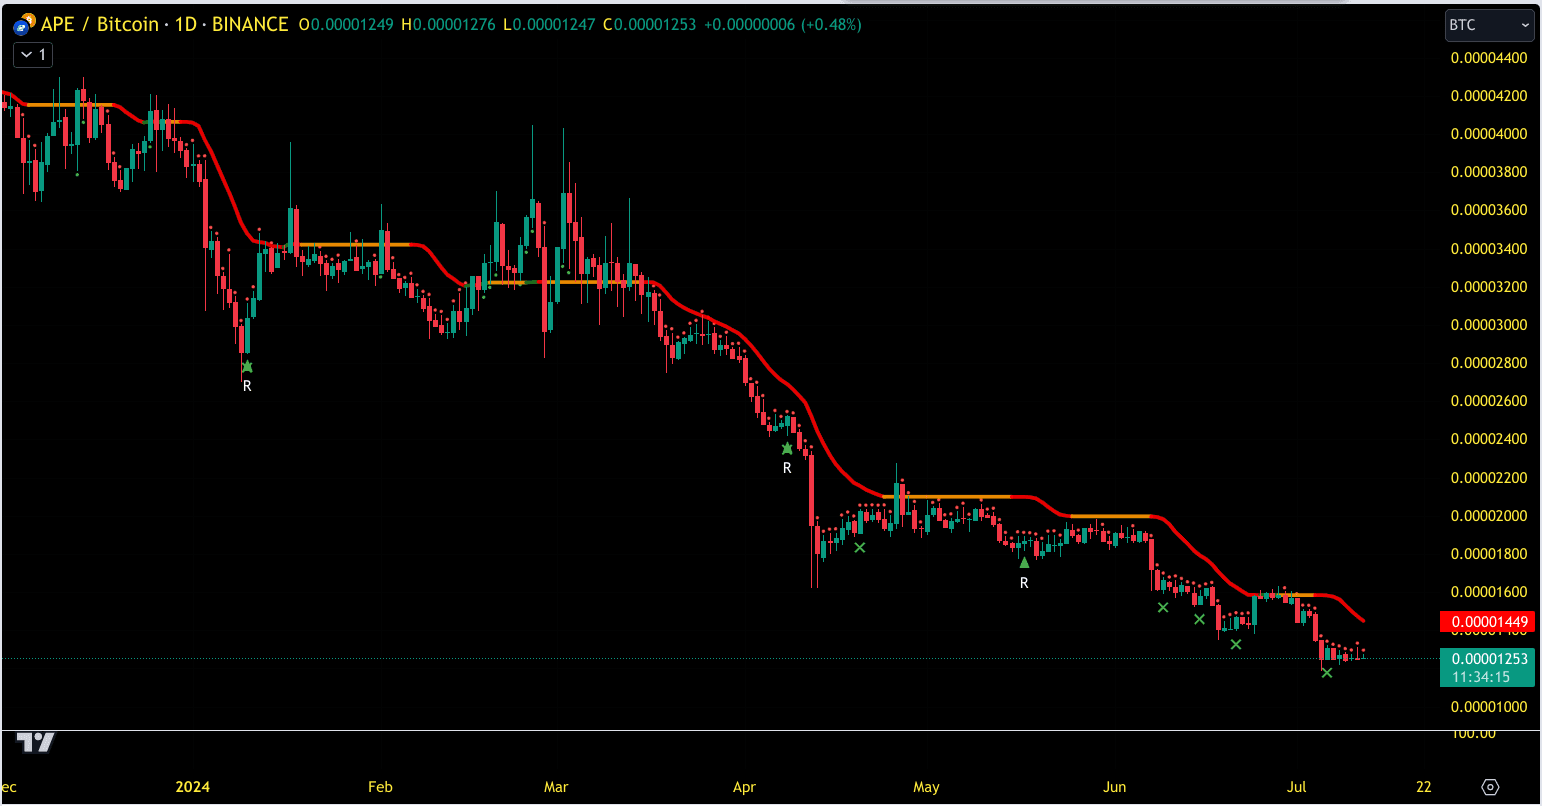1542x806 pixels.
Task: Click the 0.00002000 price scale label
Action: click(x=1489, y=516)
